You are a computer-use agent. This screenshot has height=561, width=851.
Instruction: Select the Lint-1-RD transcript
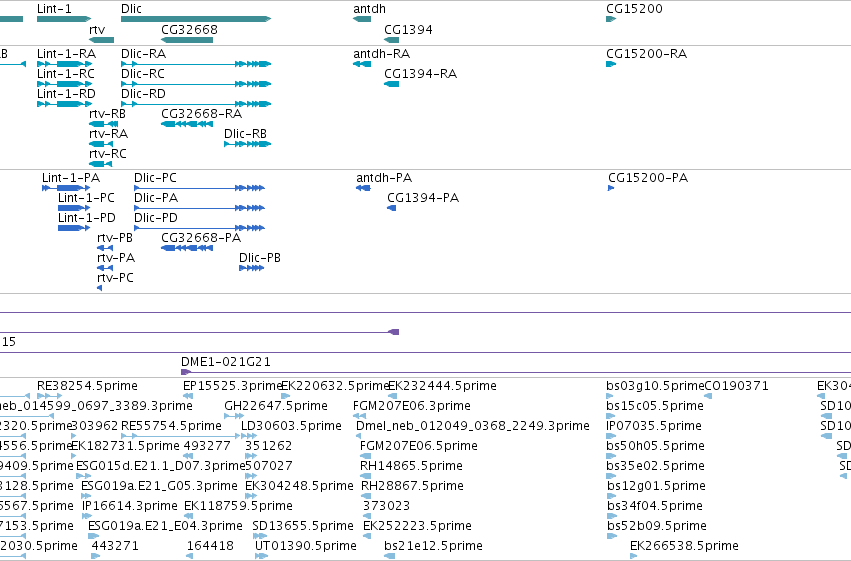point(64,104)
